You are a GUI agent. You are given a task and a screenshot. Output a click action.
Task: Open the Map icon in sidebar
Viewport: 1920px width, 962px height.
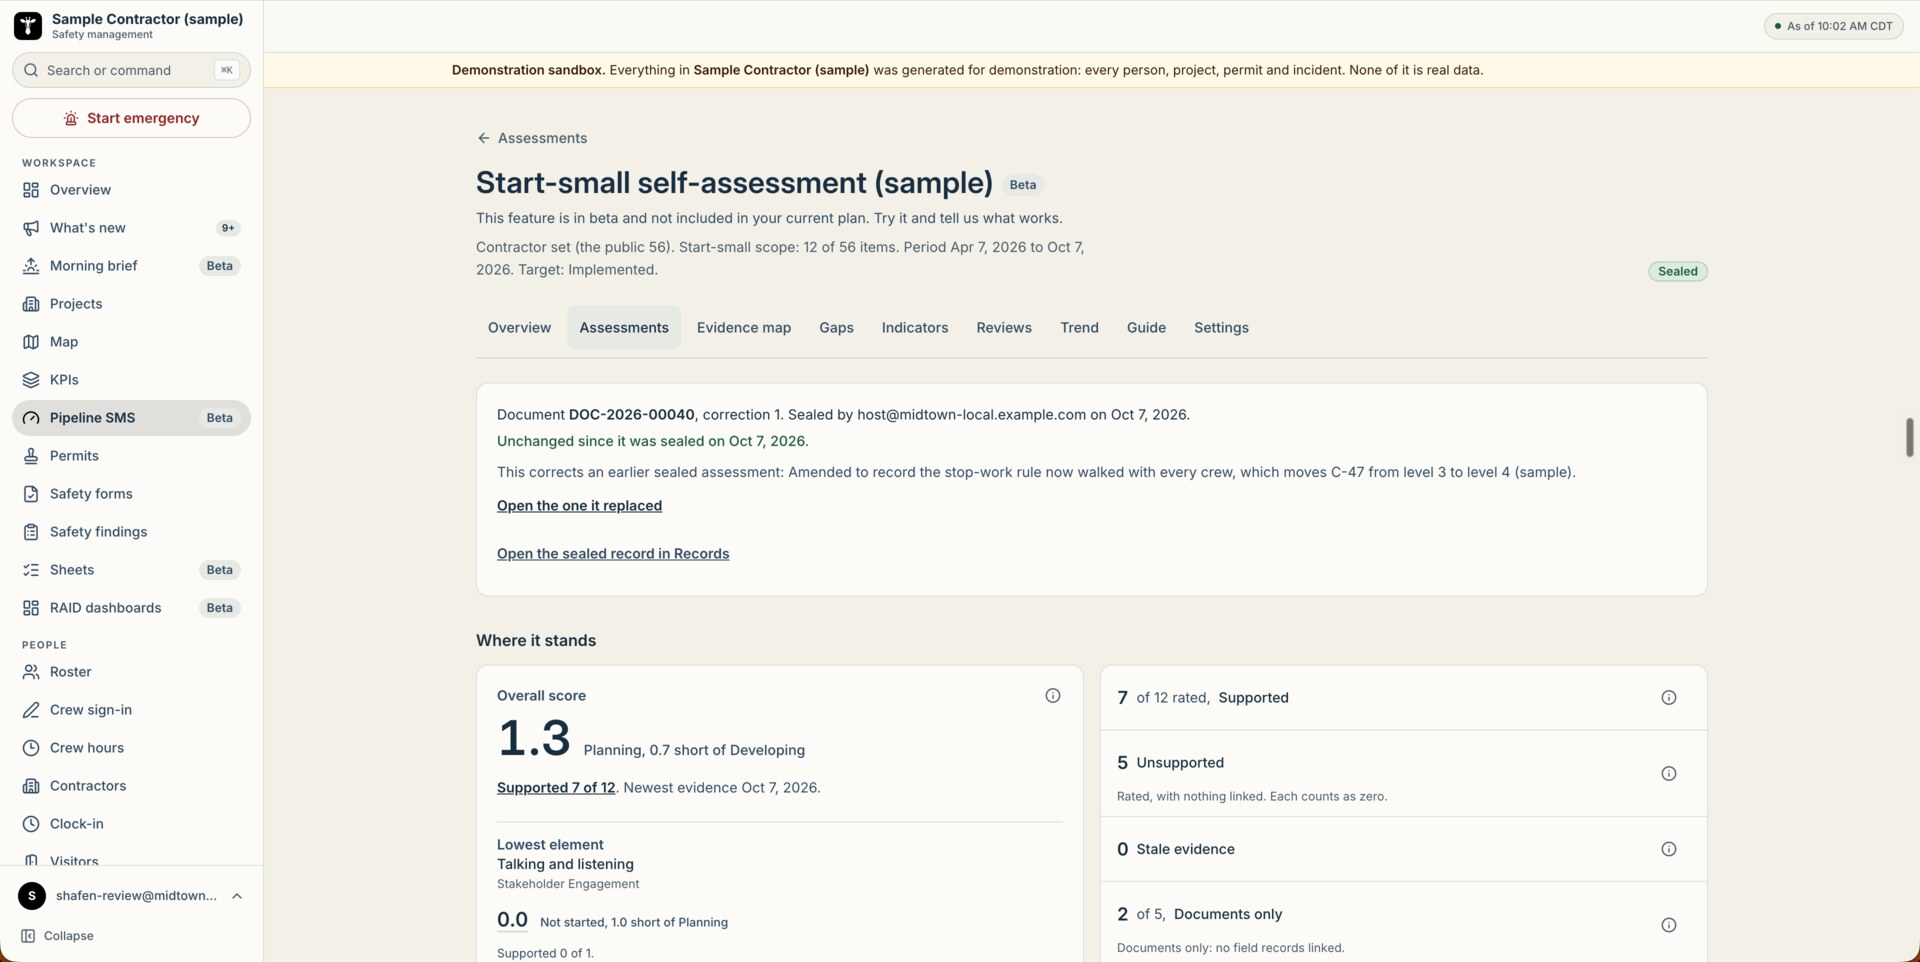point(31,342)
